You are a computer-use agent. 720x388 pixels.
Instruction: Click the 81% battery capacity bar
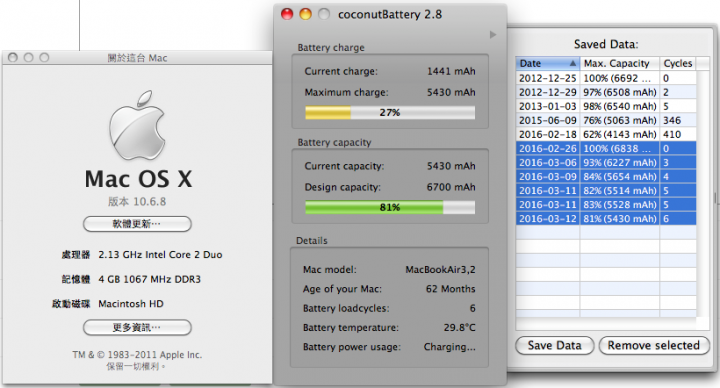point(390,208)
